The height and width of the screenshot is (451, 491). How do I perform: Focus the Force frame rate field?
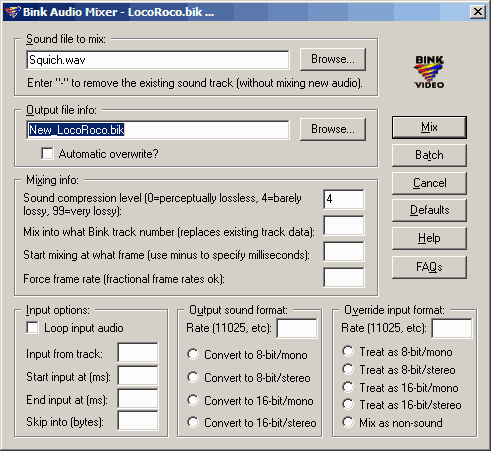pos(344,277)
